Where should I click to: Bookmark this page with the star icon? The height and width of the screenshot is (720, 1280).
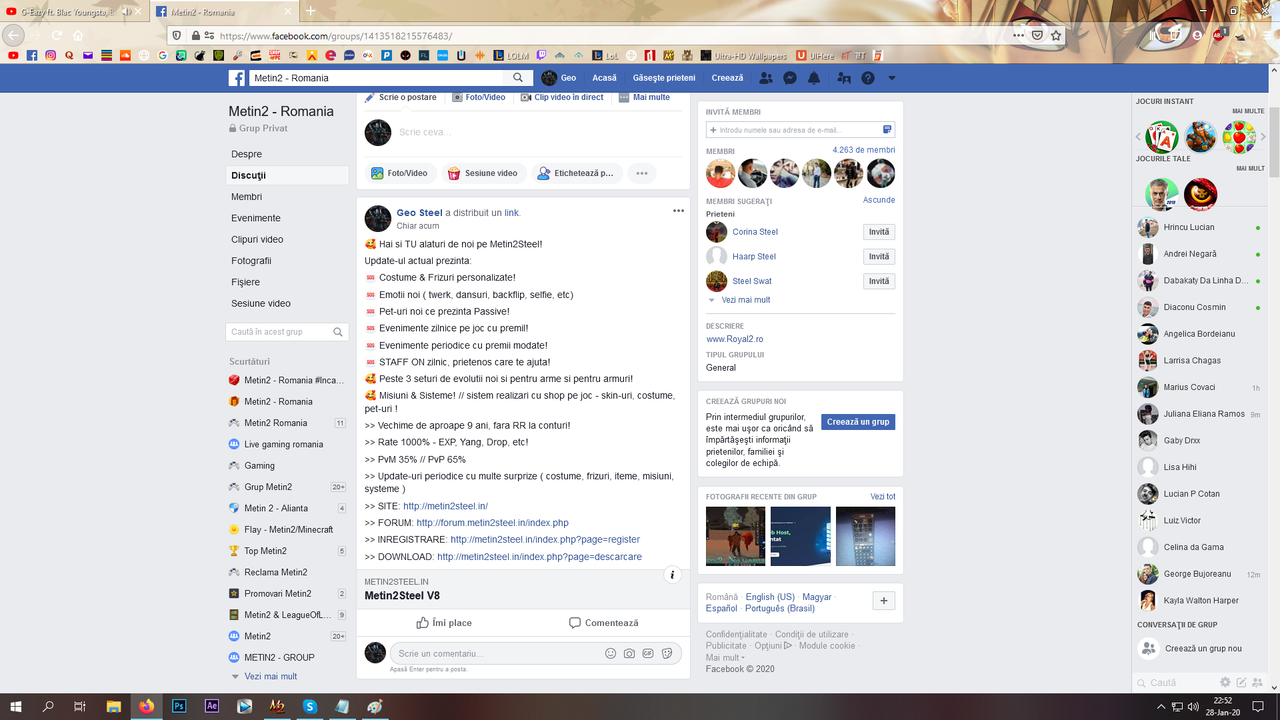pyautogui.click(x=1056, y=35)
